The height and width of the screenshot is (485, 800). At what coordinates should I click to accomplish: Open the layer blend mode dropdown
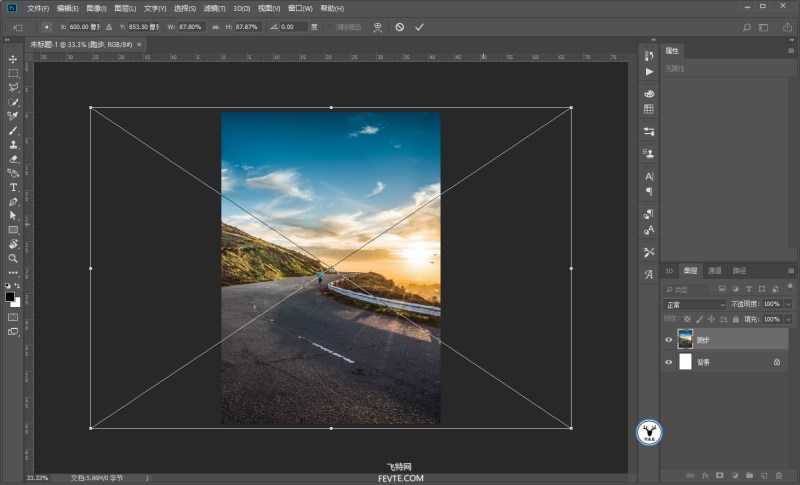(x=695, y=304)
